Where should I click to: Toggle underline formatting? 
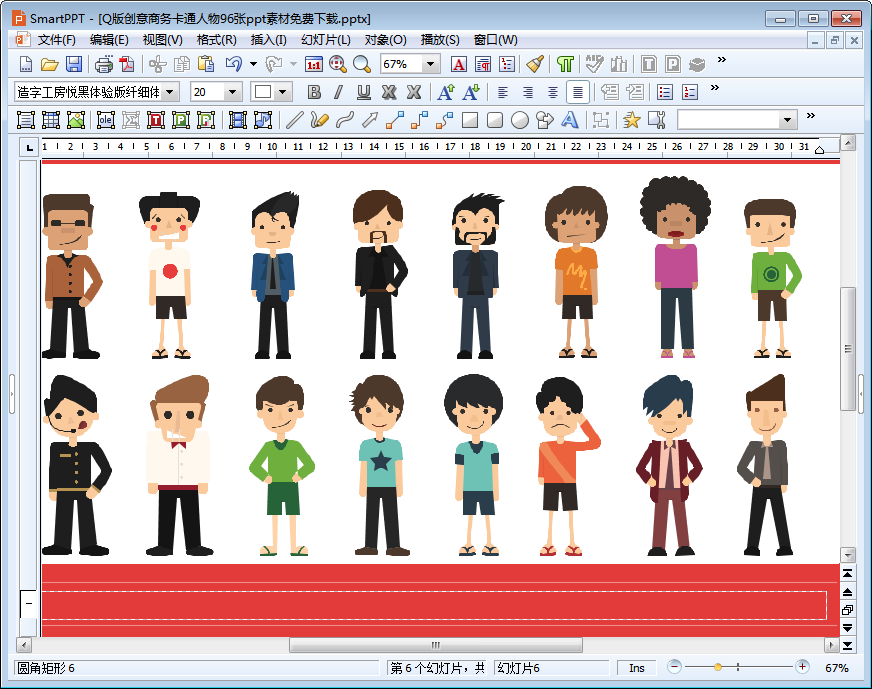(364, 92)
